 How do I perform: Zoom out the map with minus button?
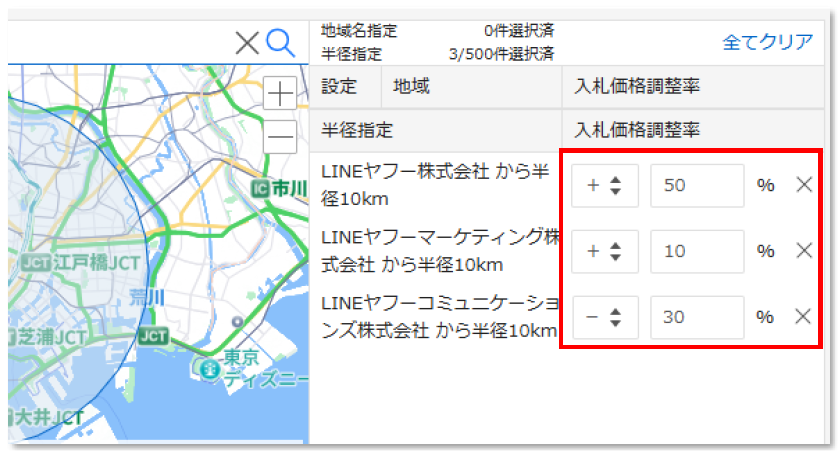coord(280,137)
